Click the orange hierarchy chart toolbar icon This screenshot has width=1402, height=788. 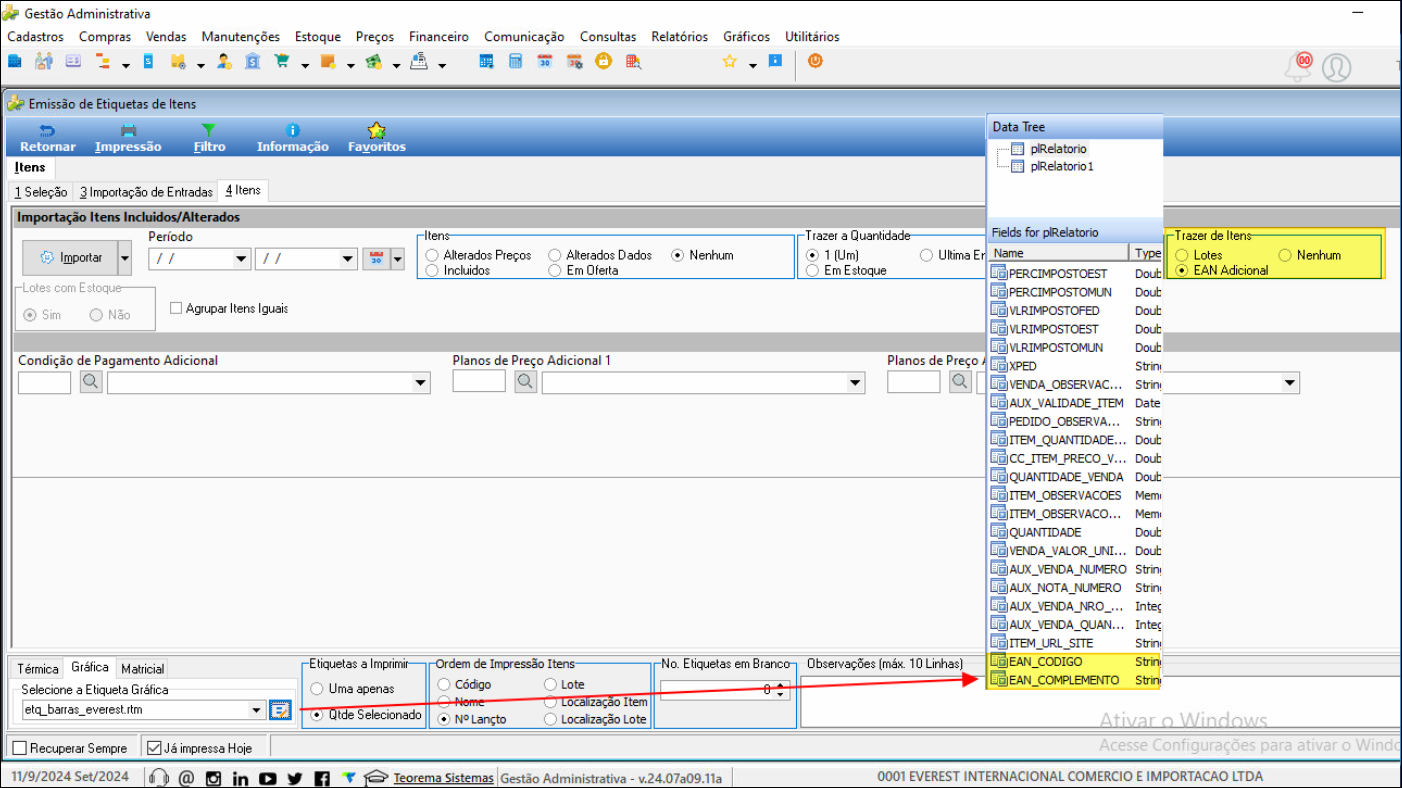click(103, 61)
